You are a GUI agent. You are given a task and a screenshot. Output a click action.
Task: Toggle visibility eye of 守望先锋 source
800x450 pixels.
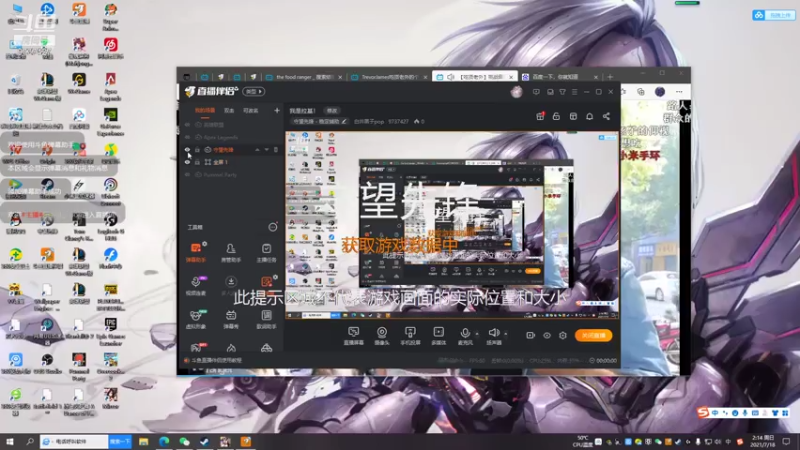tap(187, 149)
